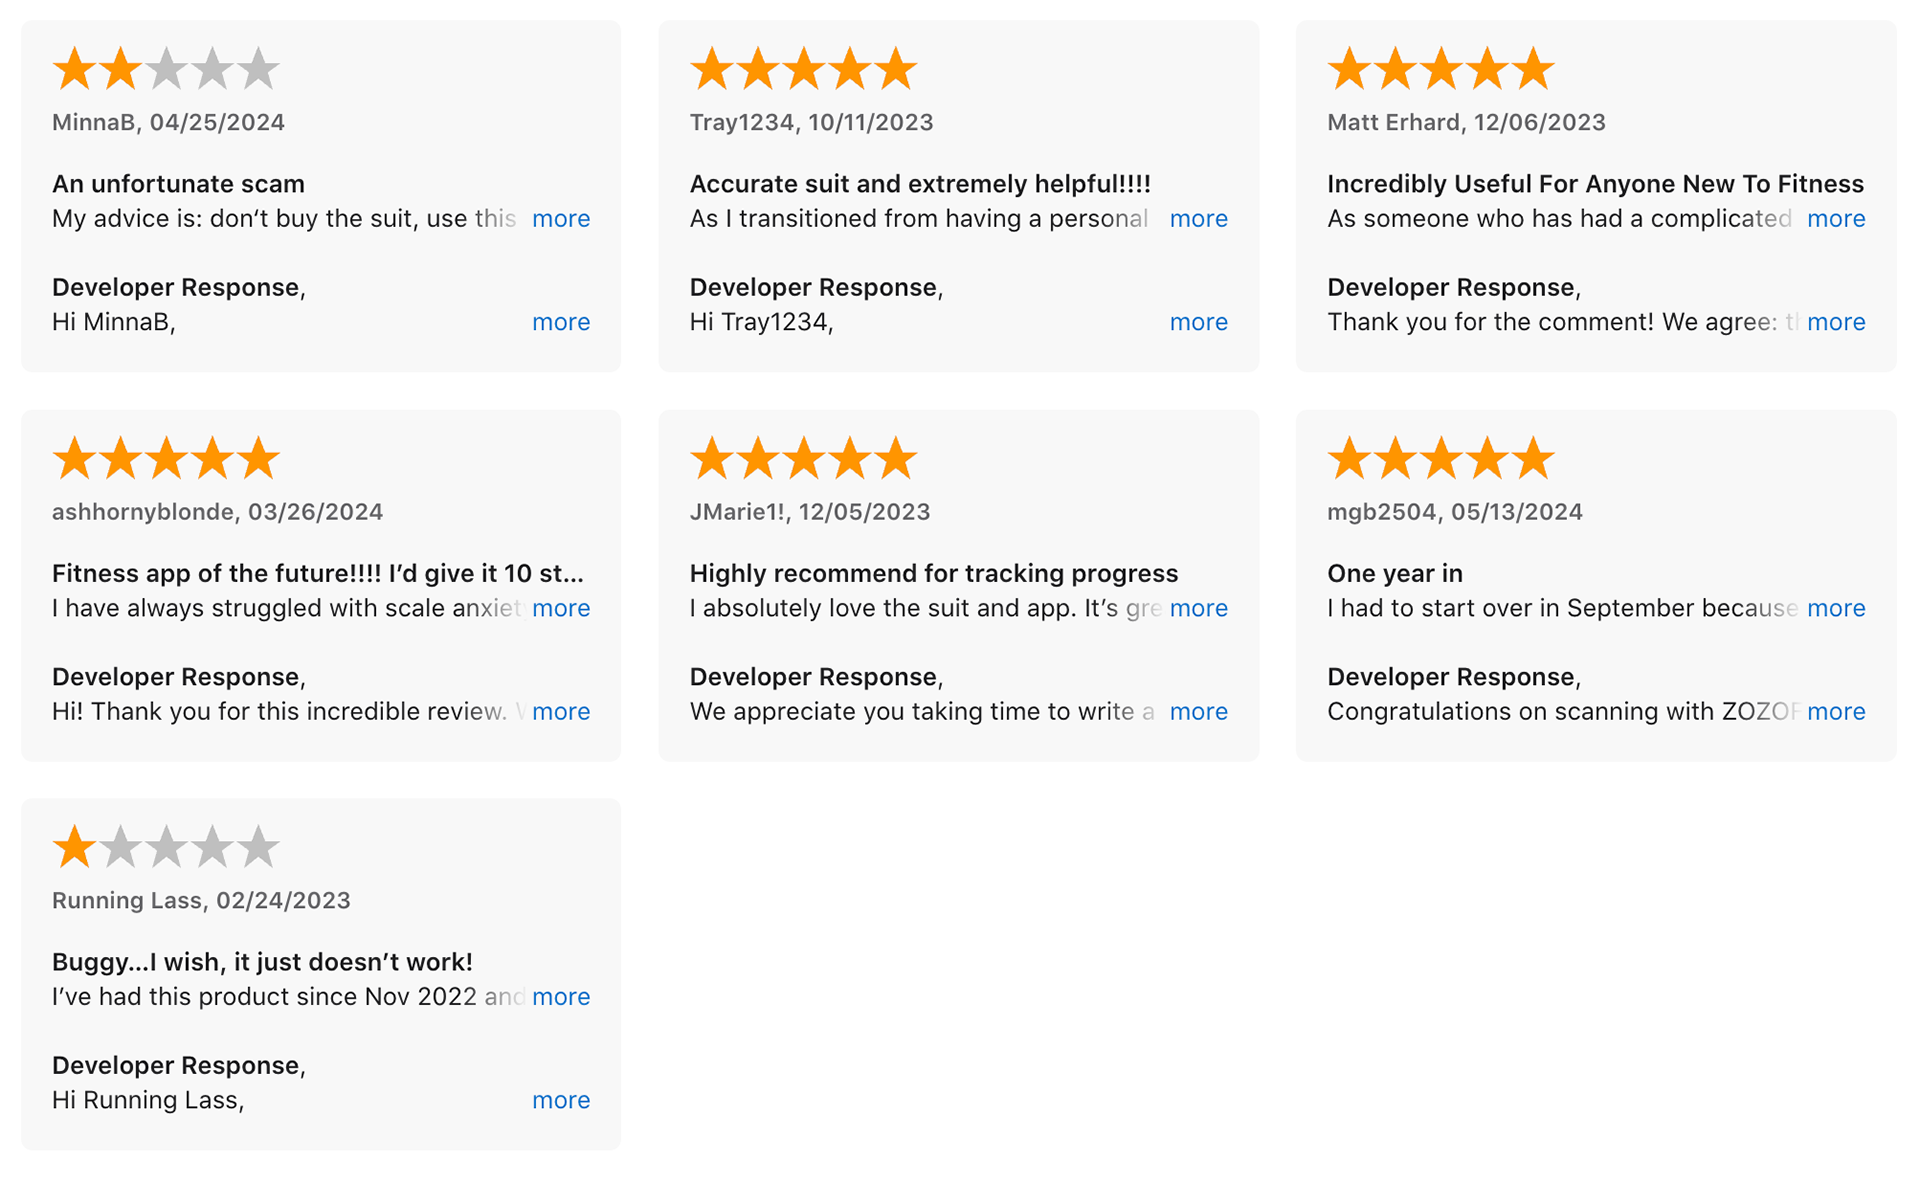Expand developer response to Running Lass
1920x1183 pixels.
pos(561,1100)
